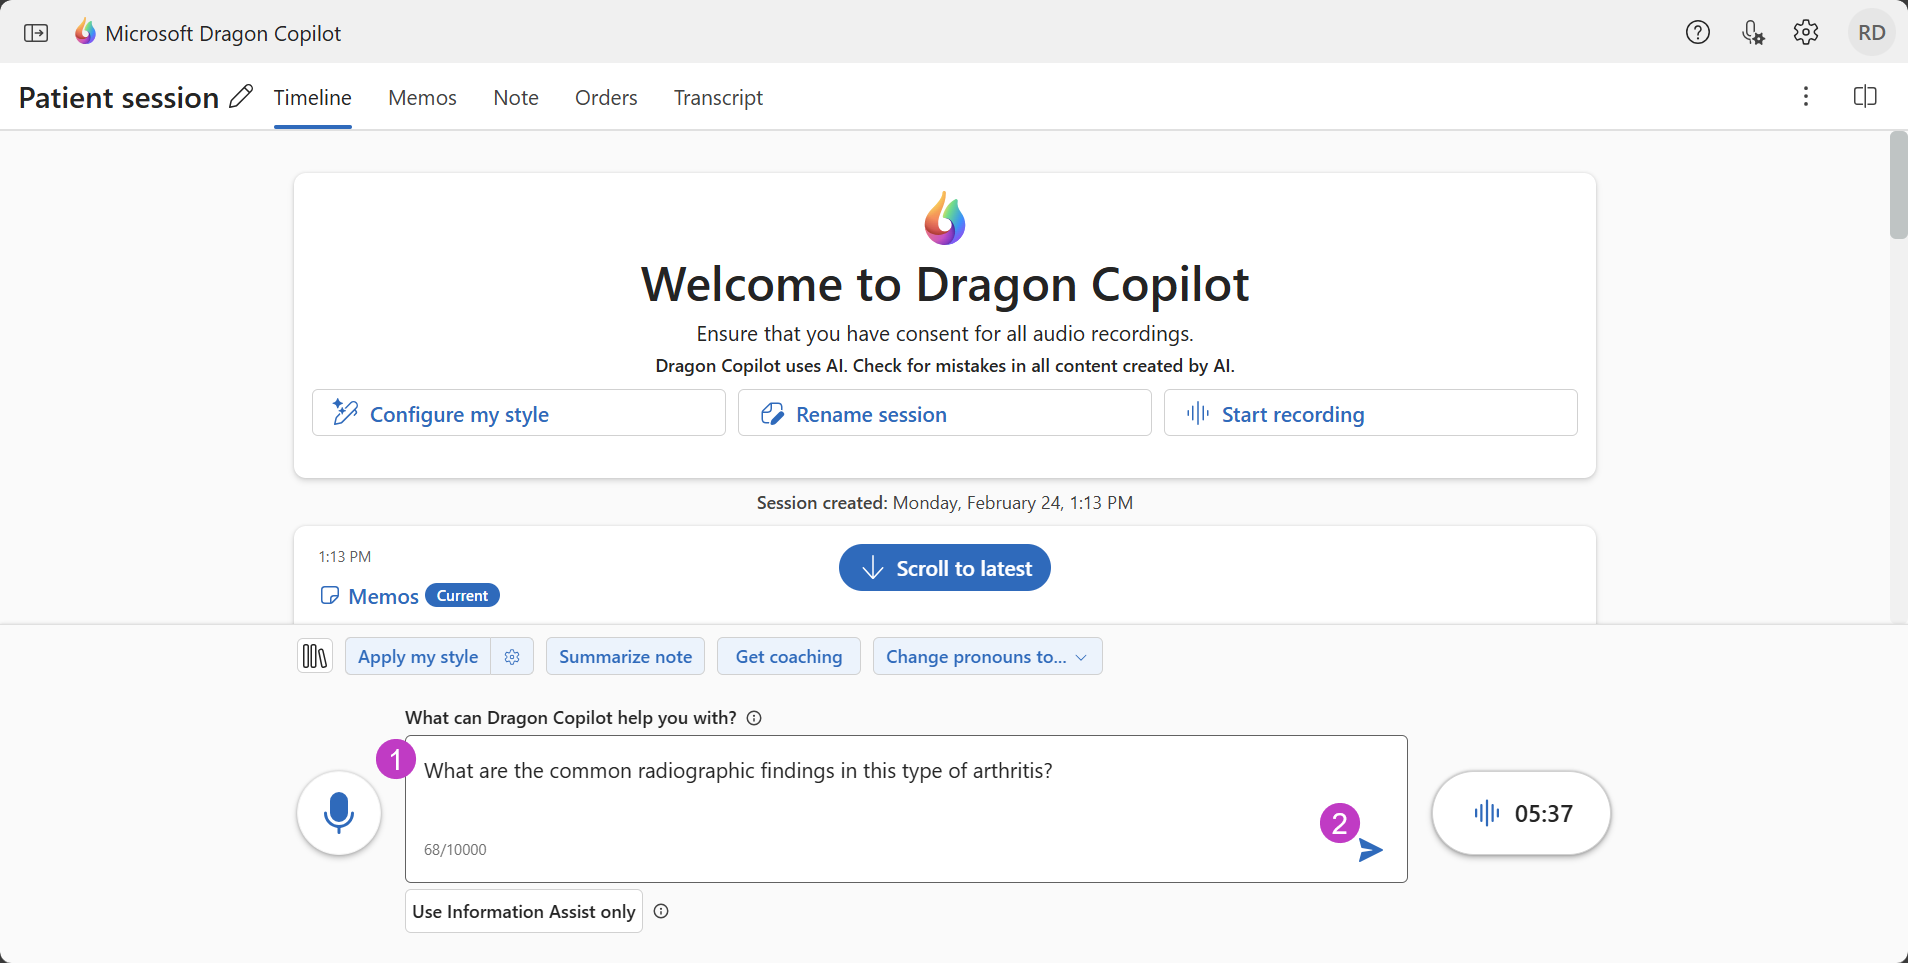Toggle the left navigation panel icon
1908x963 pixels.
36,33
